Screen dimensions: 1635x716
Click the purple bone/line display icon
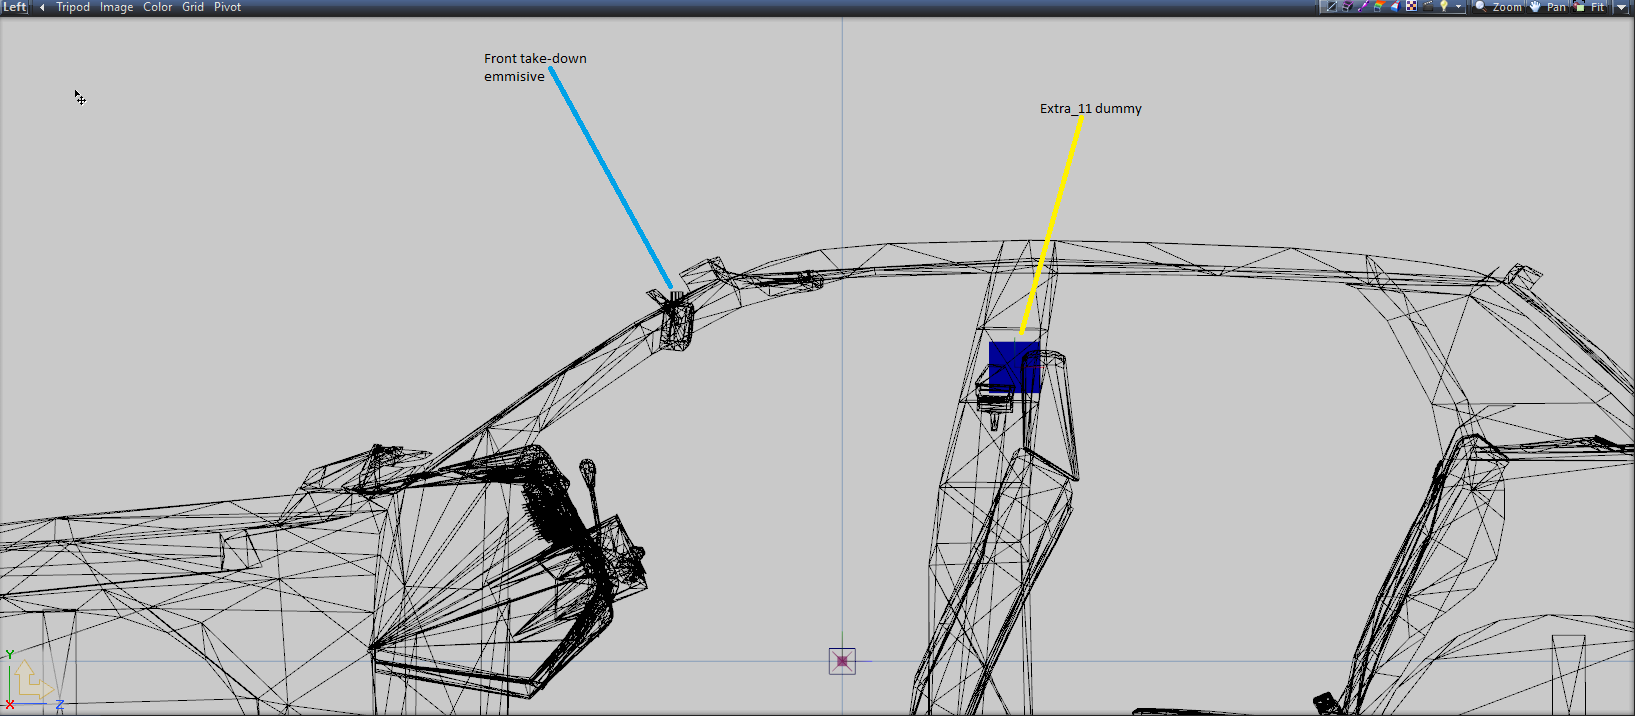1363,6
